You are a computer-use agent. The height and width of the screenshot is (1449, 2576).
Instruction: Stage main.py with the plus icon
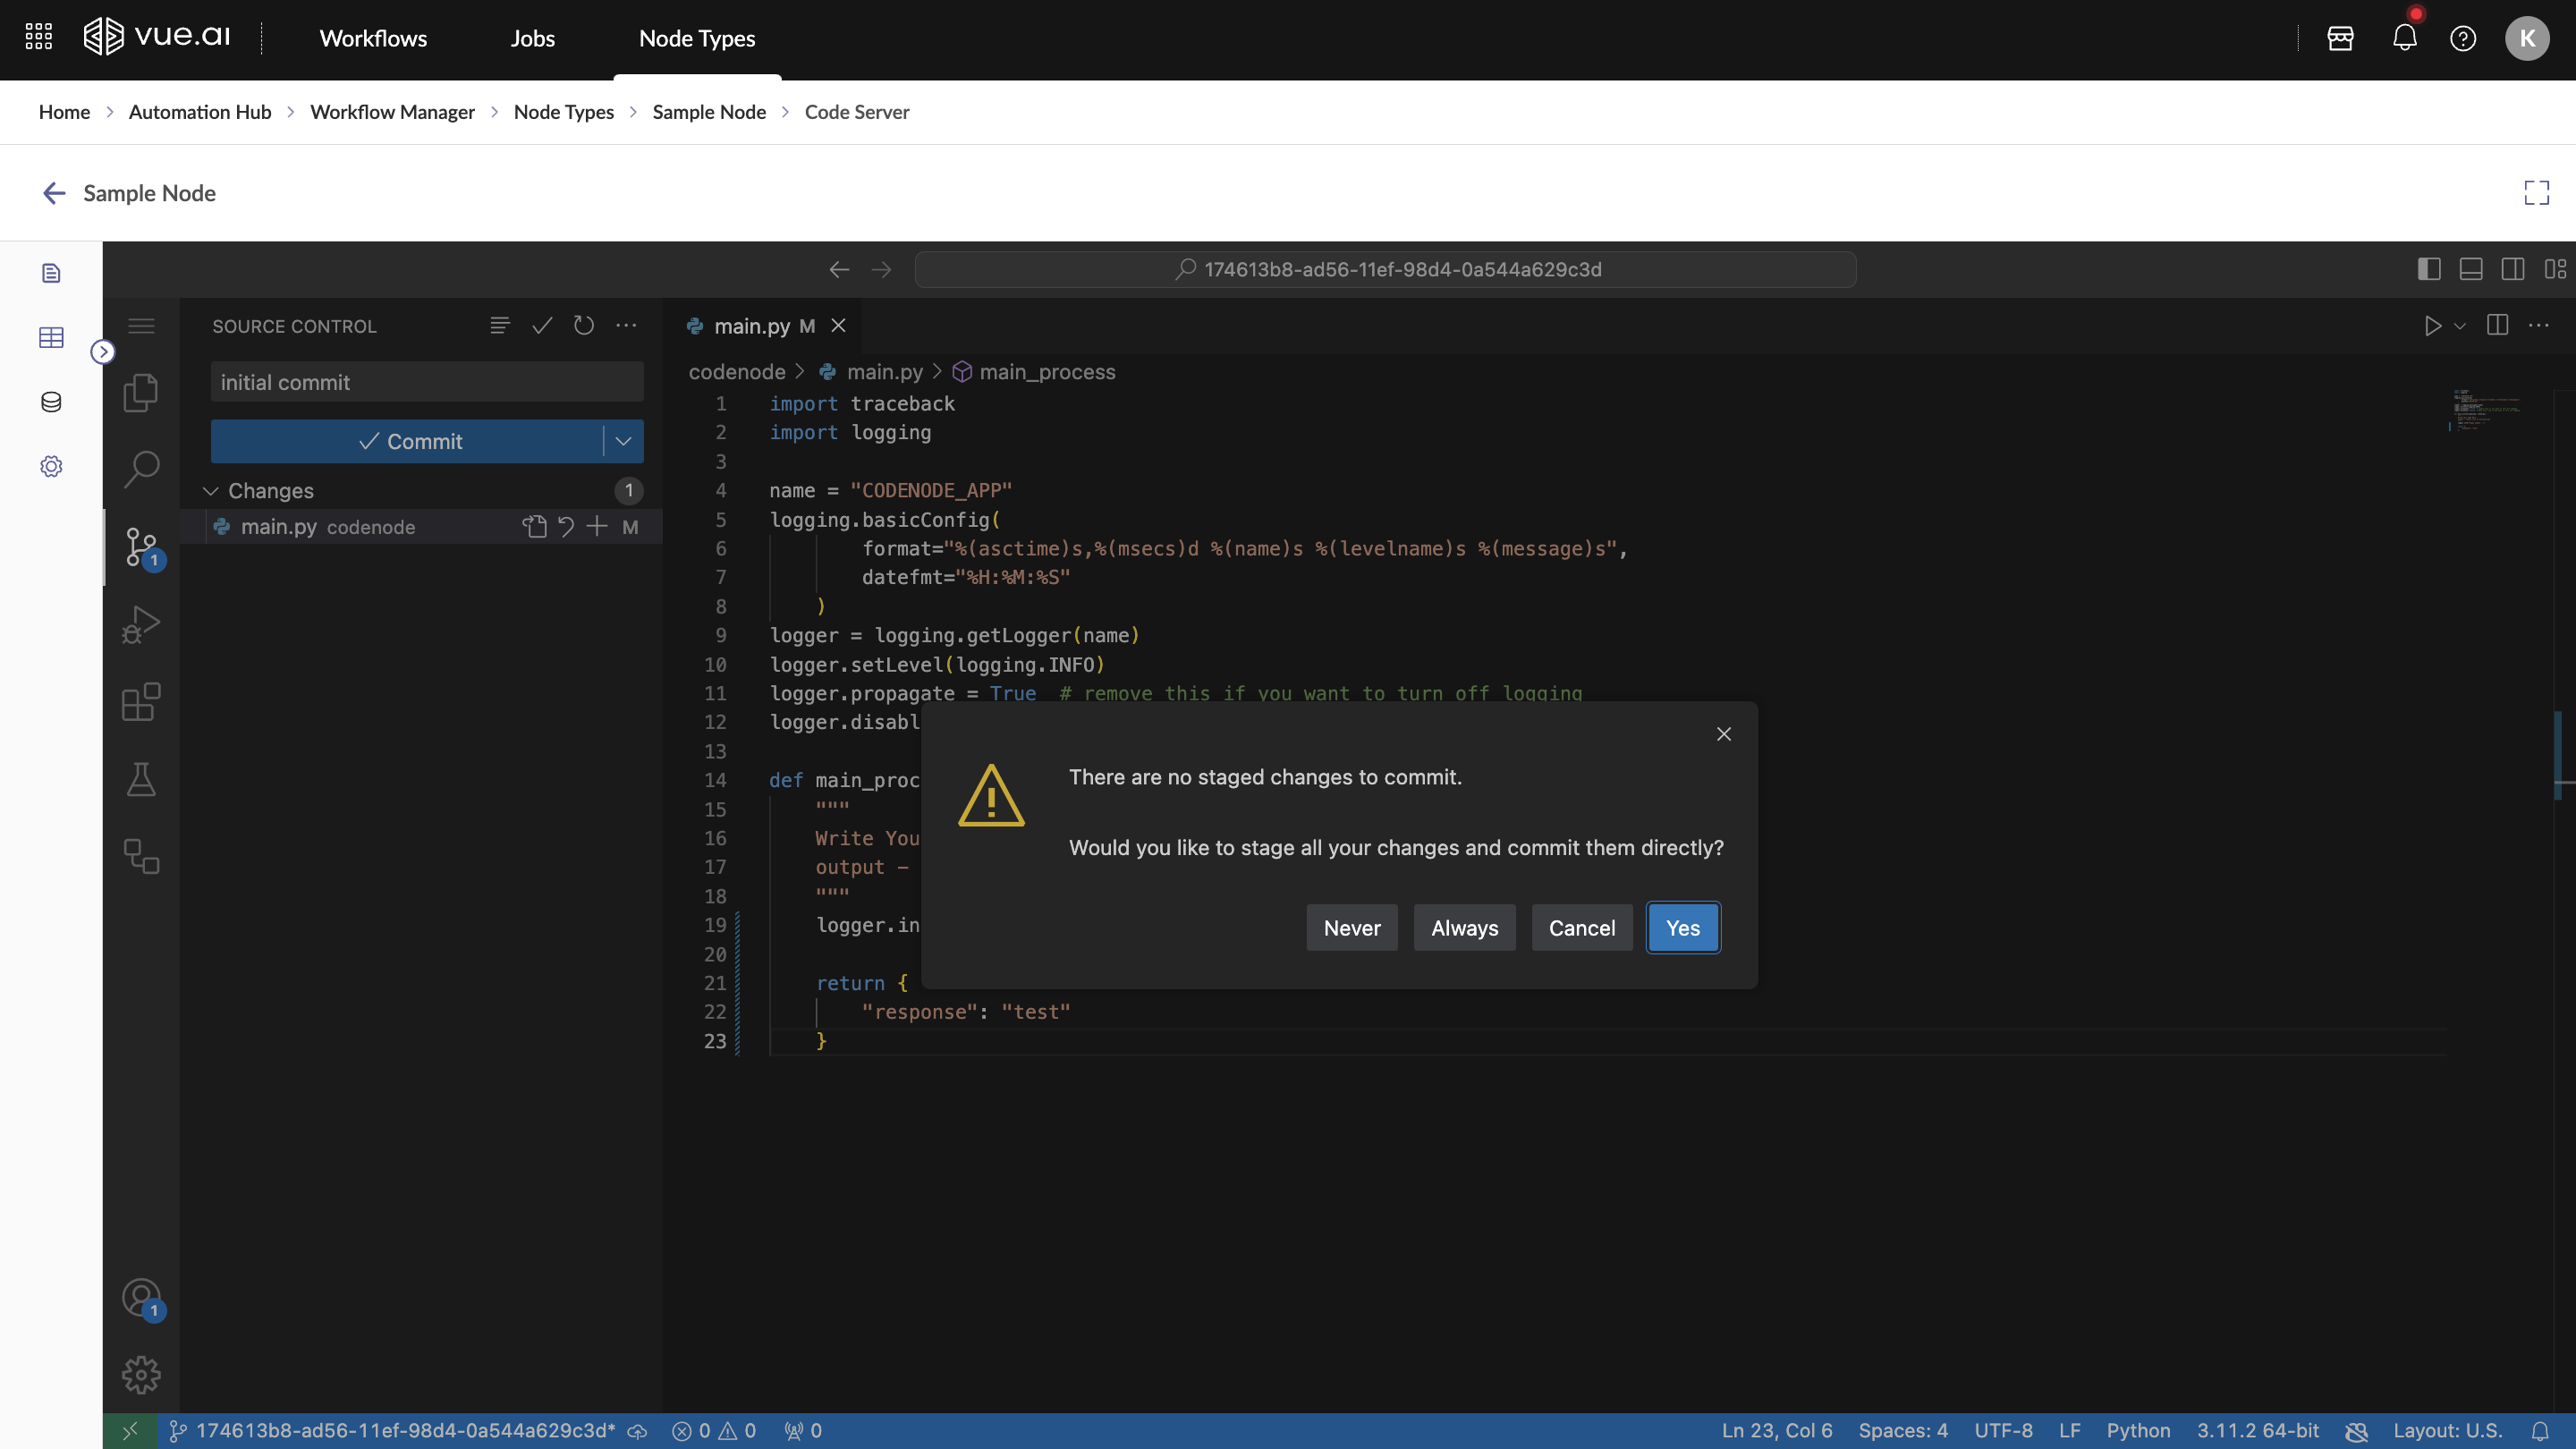(x=597, y=526)
